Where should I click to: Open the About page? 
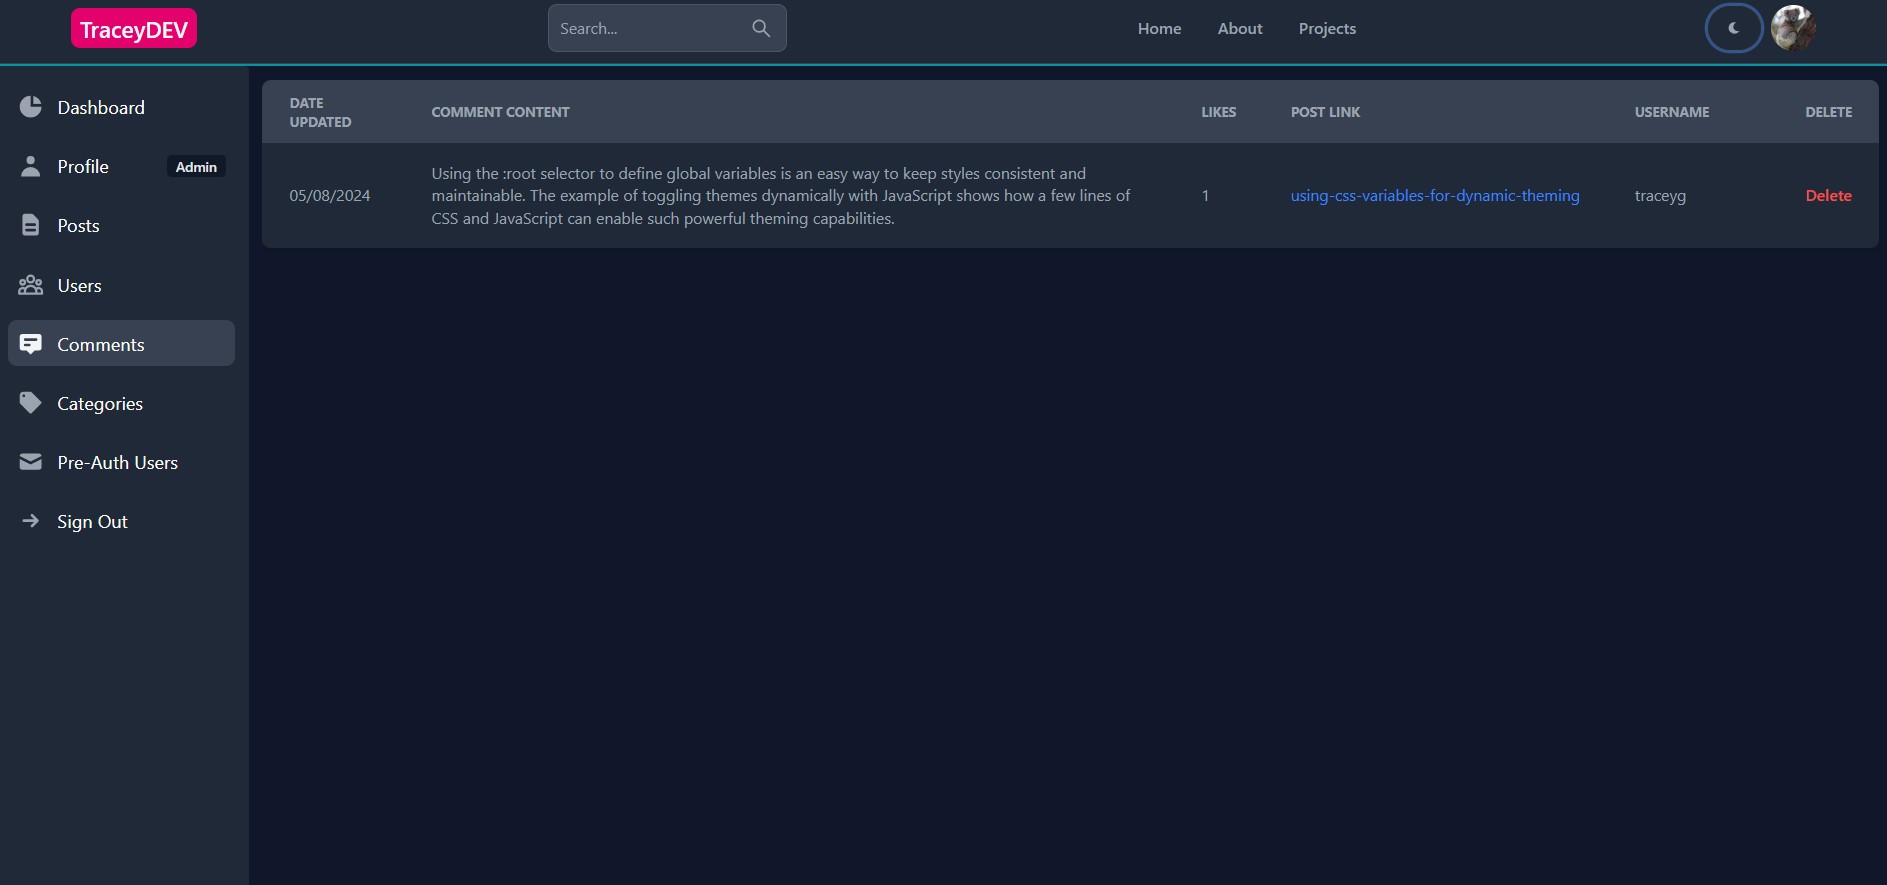coord(1239,29)
